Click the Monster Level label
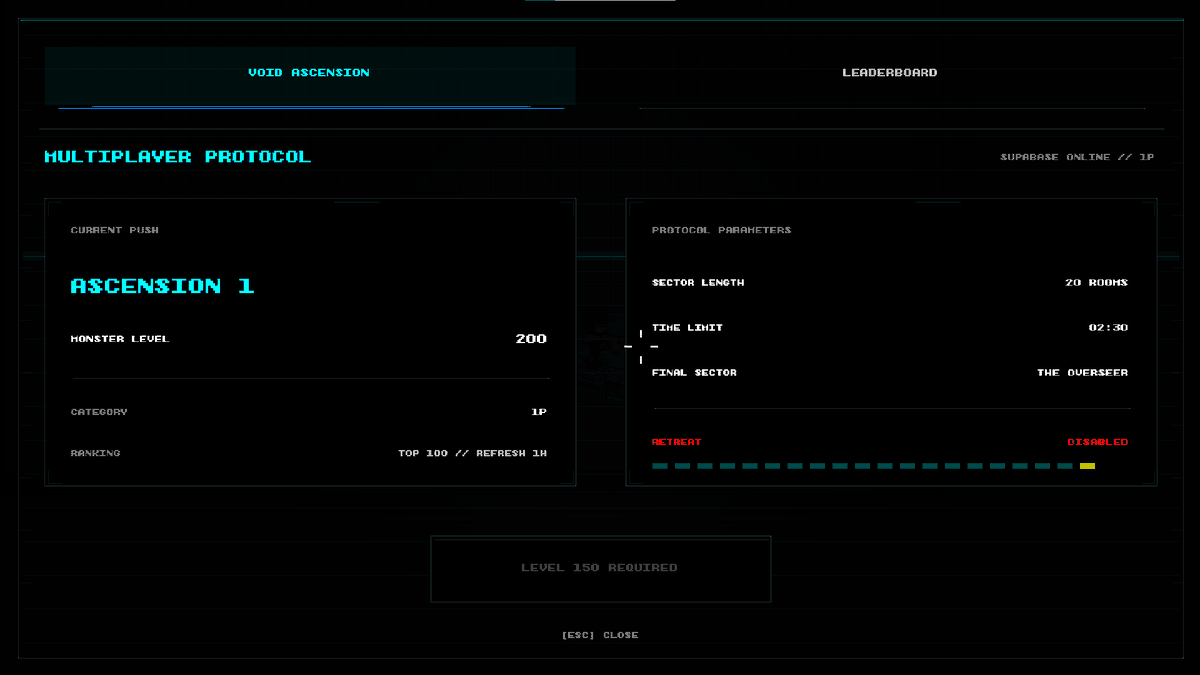The width and height of the screenshot is (1200, 675). coord(120,339)
